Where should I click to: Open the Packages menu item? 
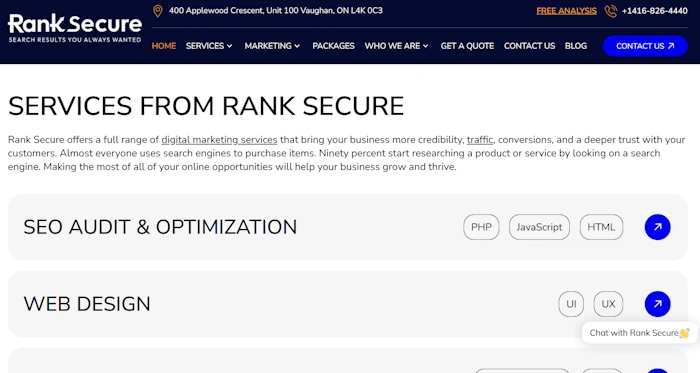[333, 46]
